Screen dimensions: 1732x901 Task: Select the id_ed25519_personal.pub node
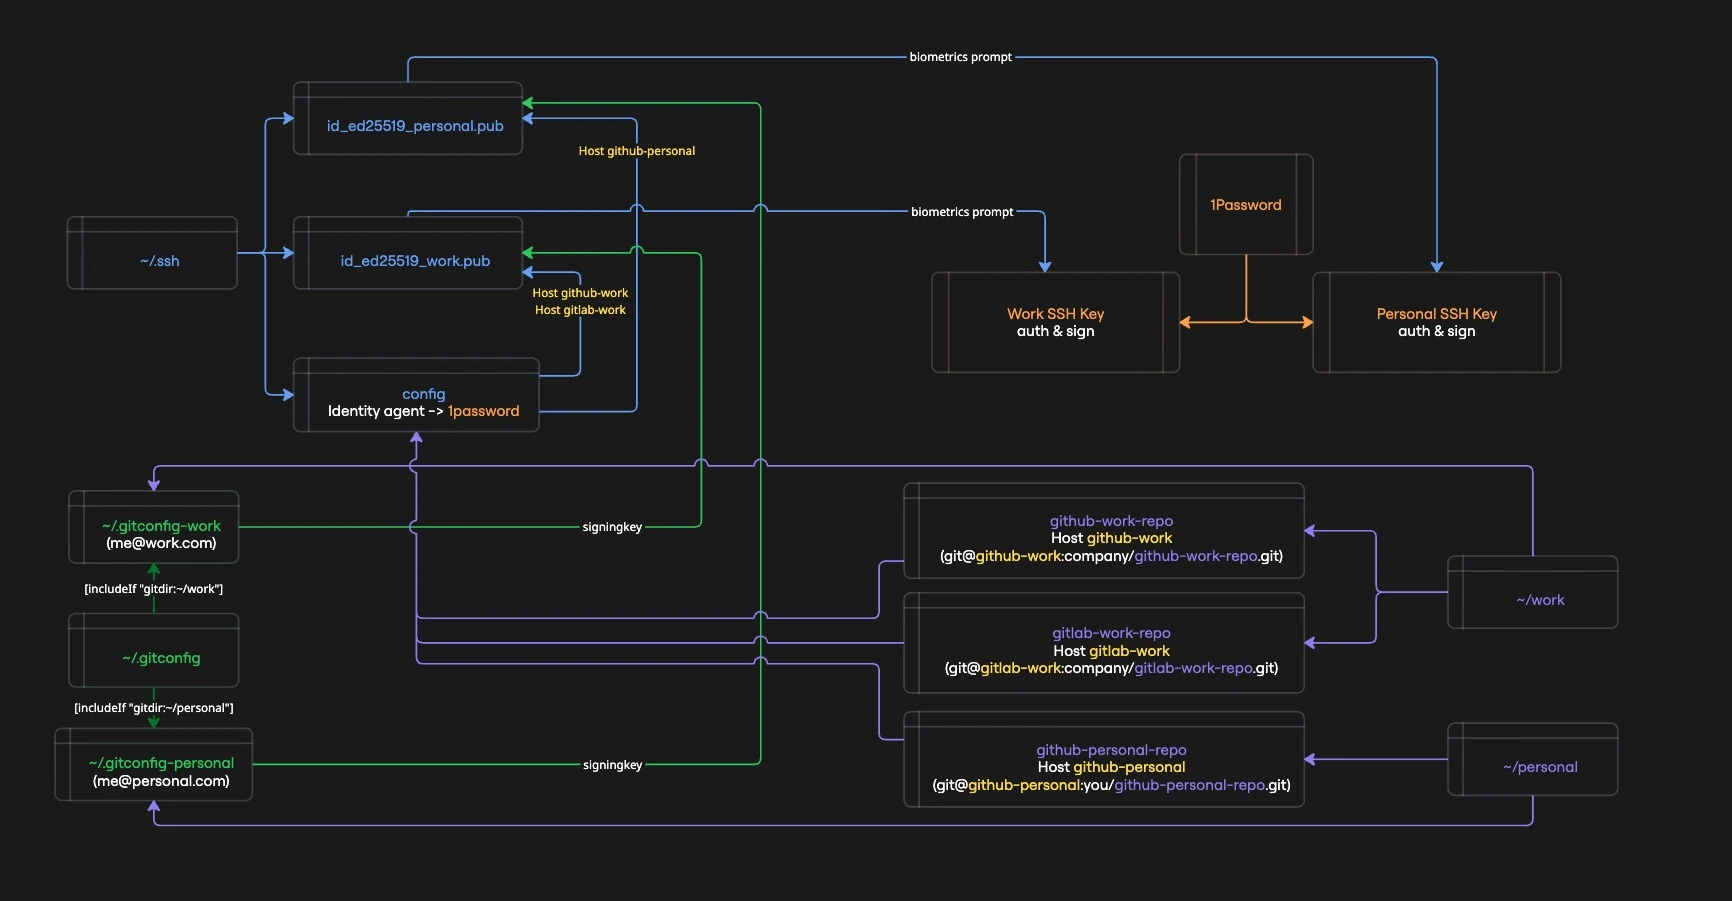(x=408, y=118)
